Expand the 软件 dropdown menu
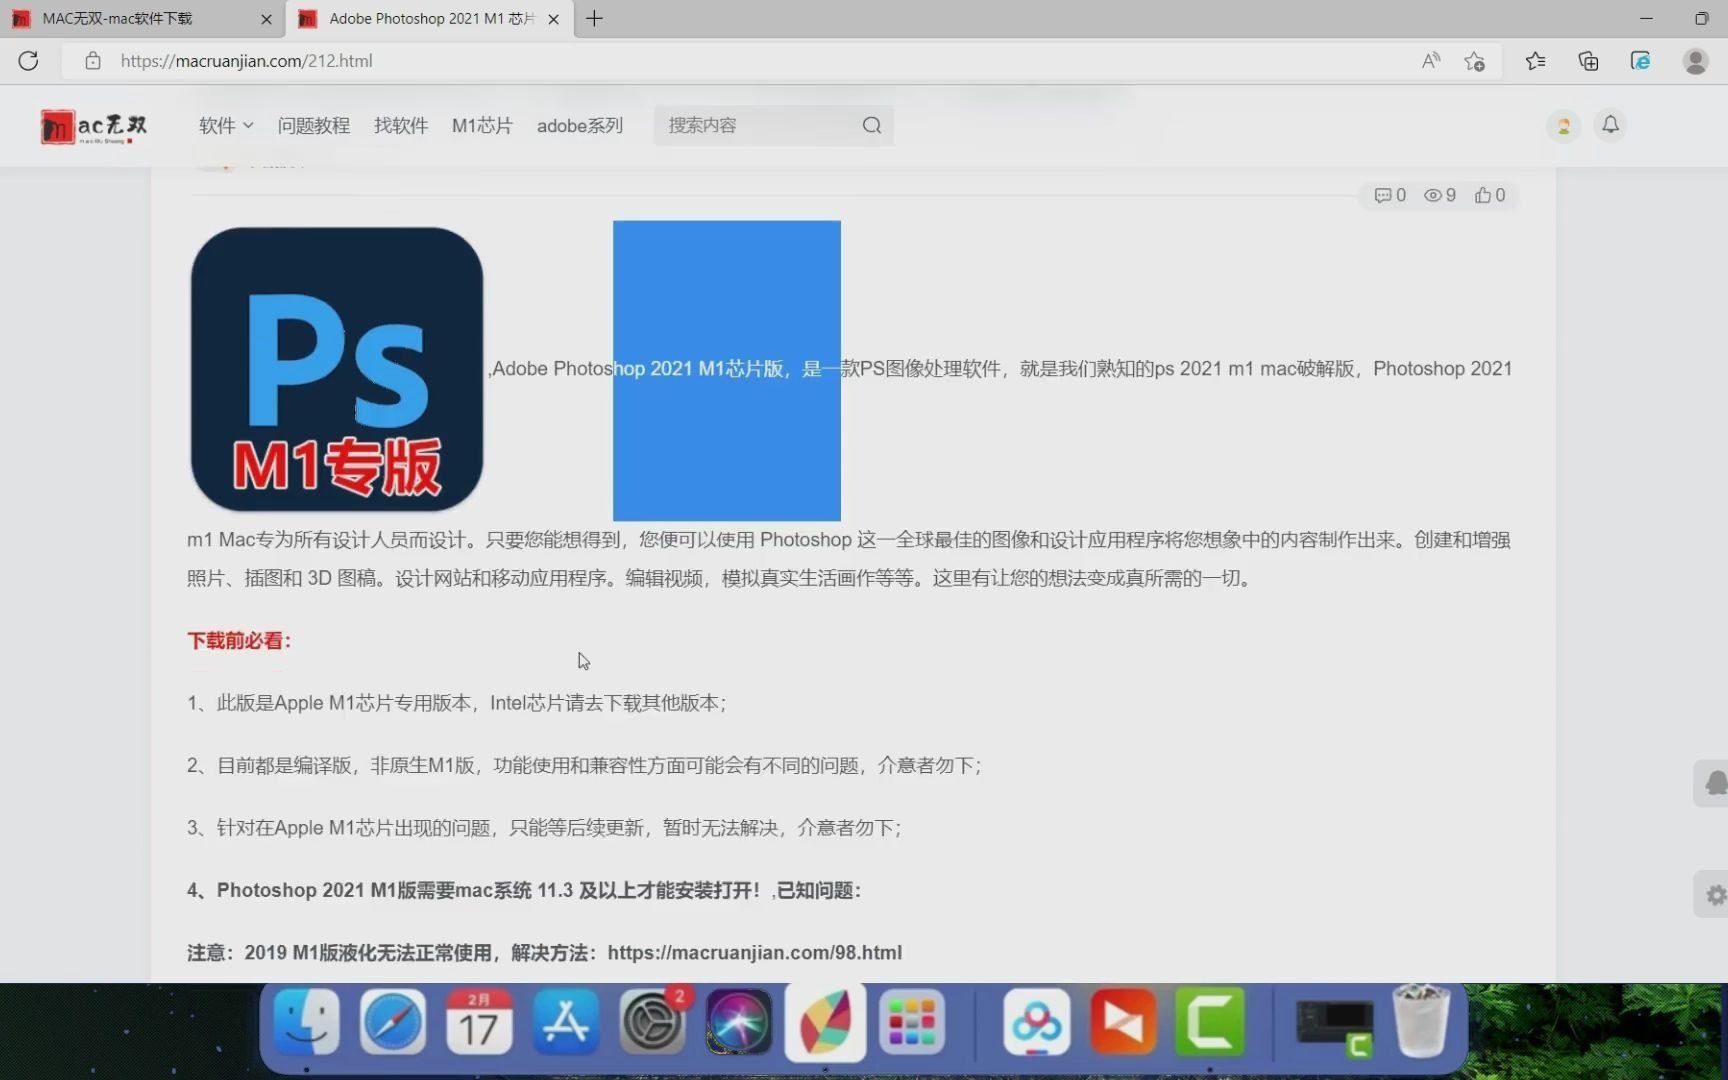1728x1080 pixels. click(226, 125)
